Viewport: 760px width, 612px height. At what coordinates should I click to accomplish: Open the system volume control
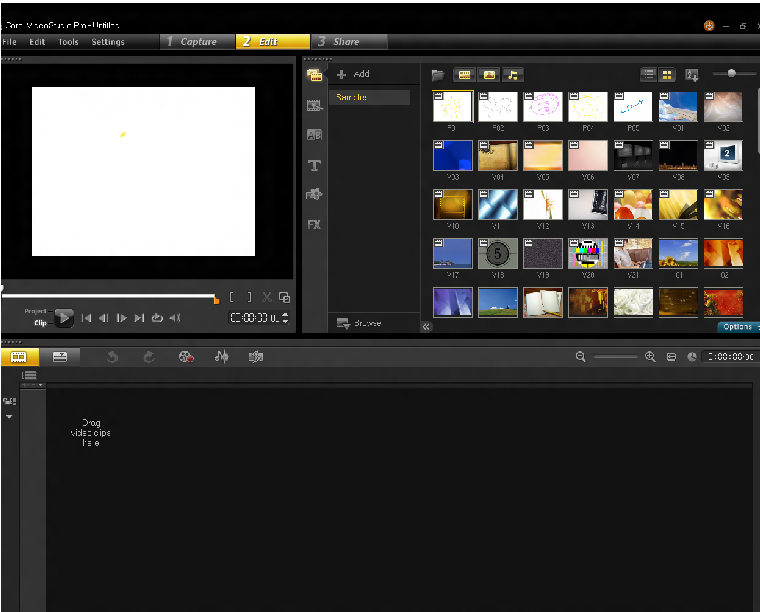click(175, 318)
